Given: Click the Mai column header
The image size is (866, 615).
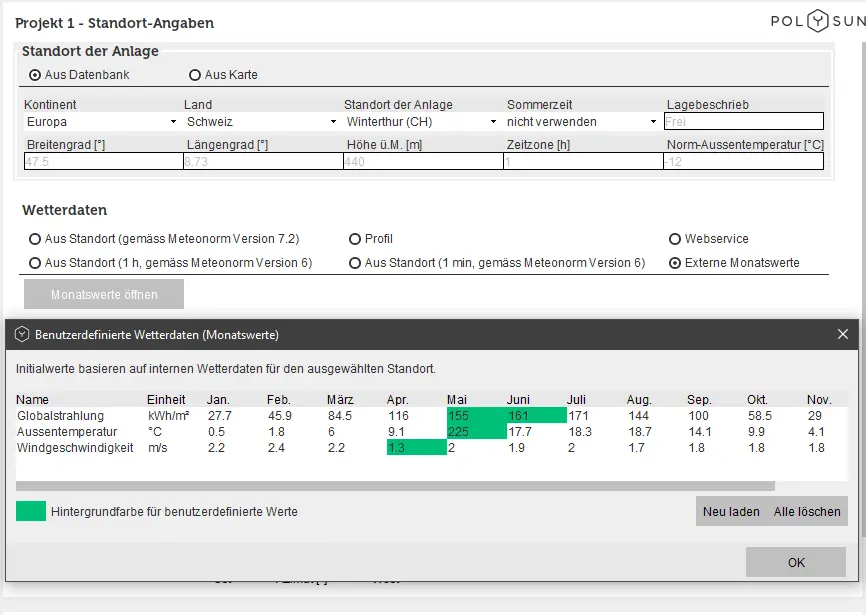Looking at the screenshot, I should point(457,400).
